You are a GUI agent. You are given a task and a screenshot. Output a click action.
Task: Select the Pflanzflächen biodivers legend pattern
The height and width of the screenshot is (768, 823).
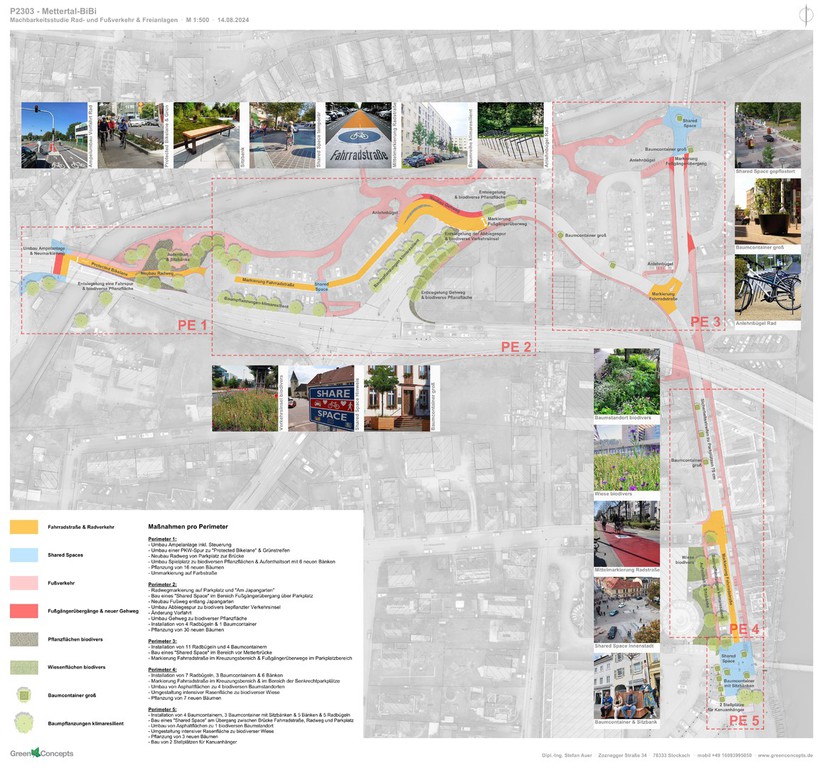tap(25, 638)
